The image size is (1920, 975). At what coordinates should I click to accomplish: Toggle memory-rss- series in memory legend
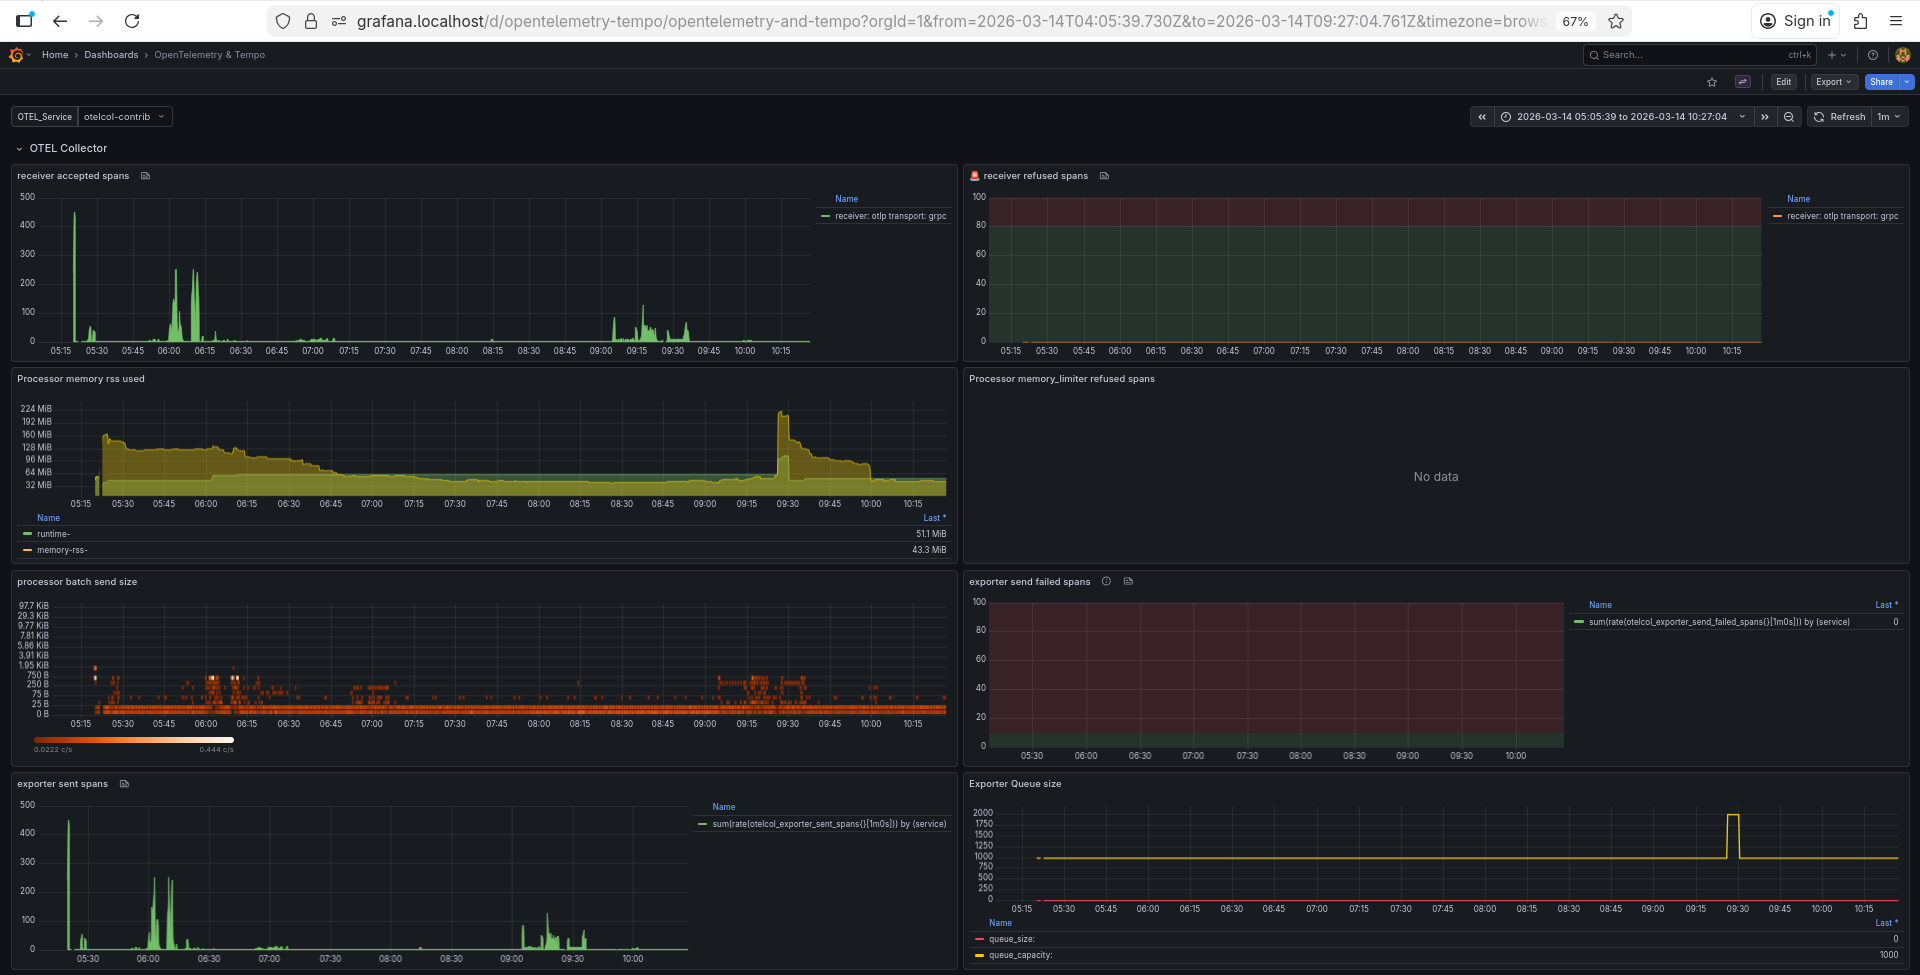[x=62, y=550]
